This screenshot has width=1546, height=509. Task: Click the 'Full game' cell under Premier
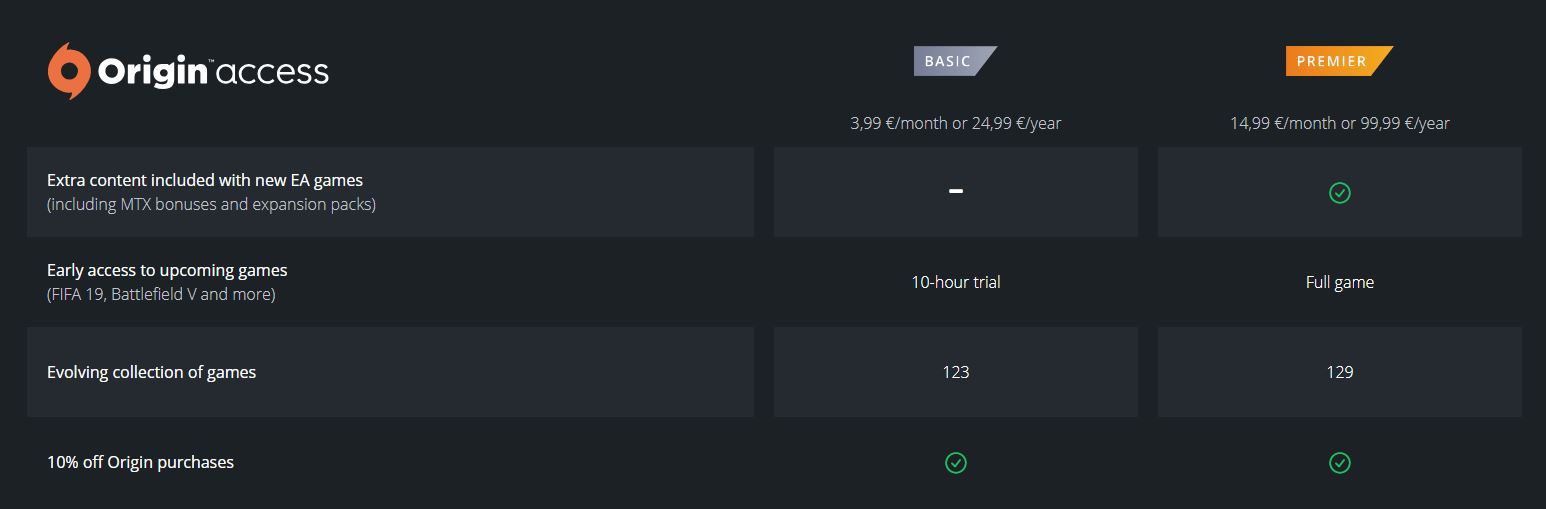pos(1340,282)
